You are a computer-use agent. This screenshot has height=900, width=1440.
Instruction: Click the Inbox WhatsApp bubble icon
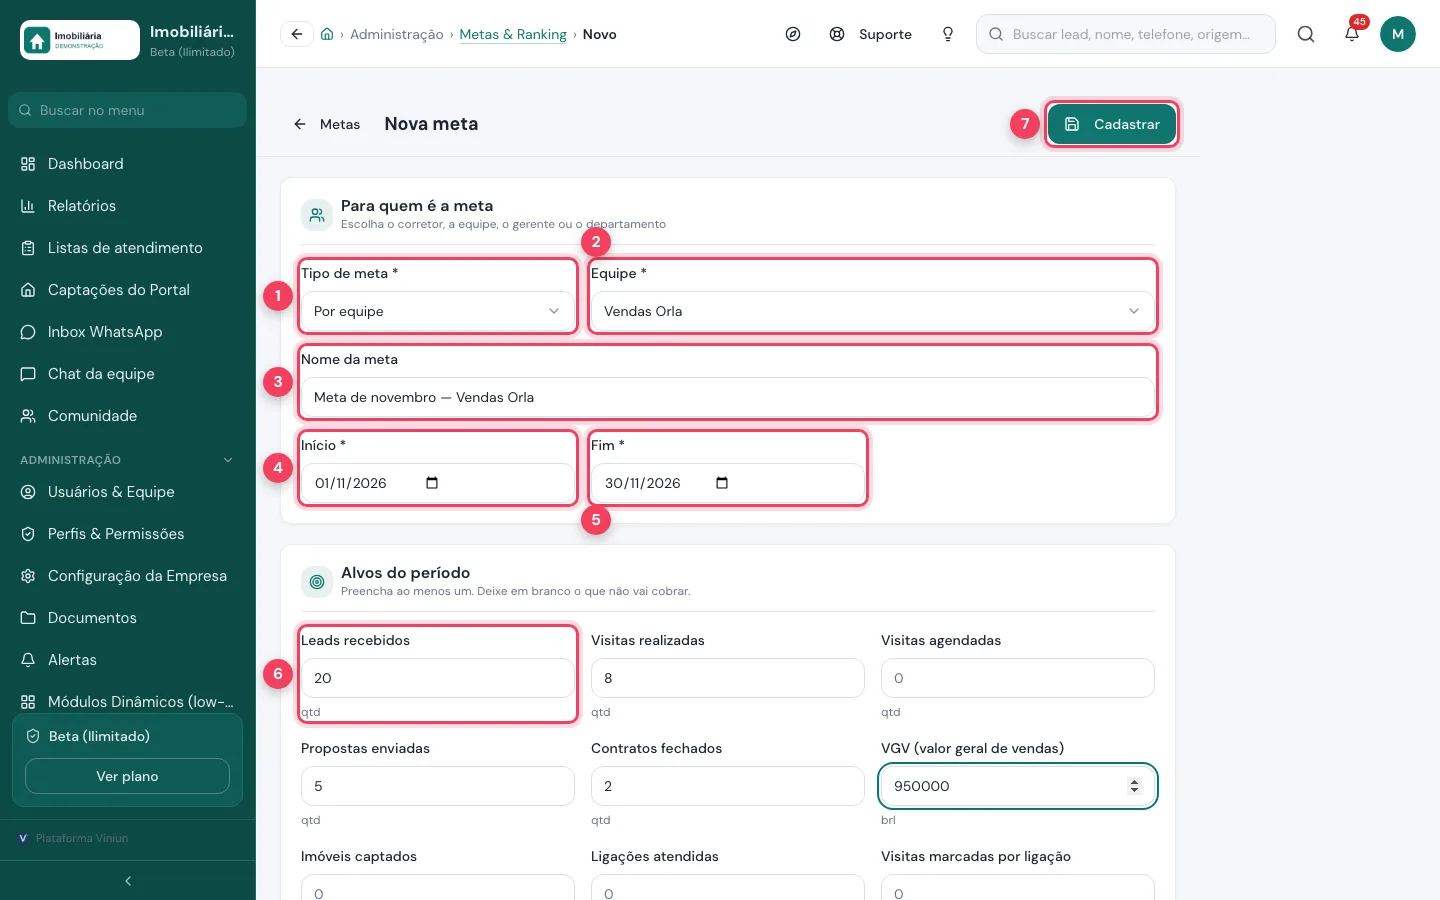point(28,332)
